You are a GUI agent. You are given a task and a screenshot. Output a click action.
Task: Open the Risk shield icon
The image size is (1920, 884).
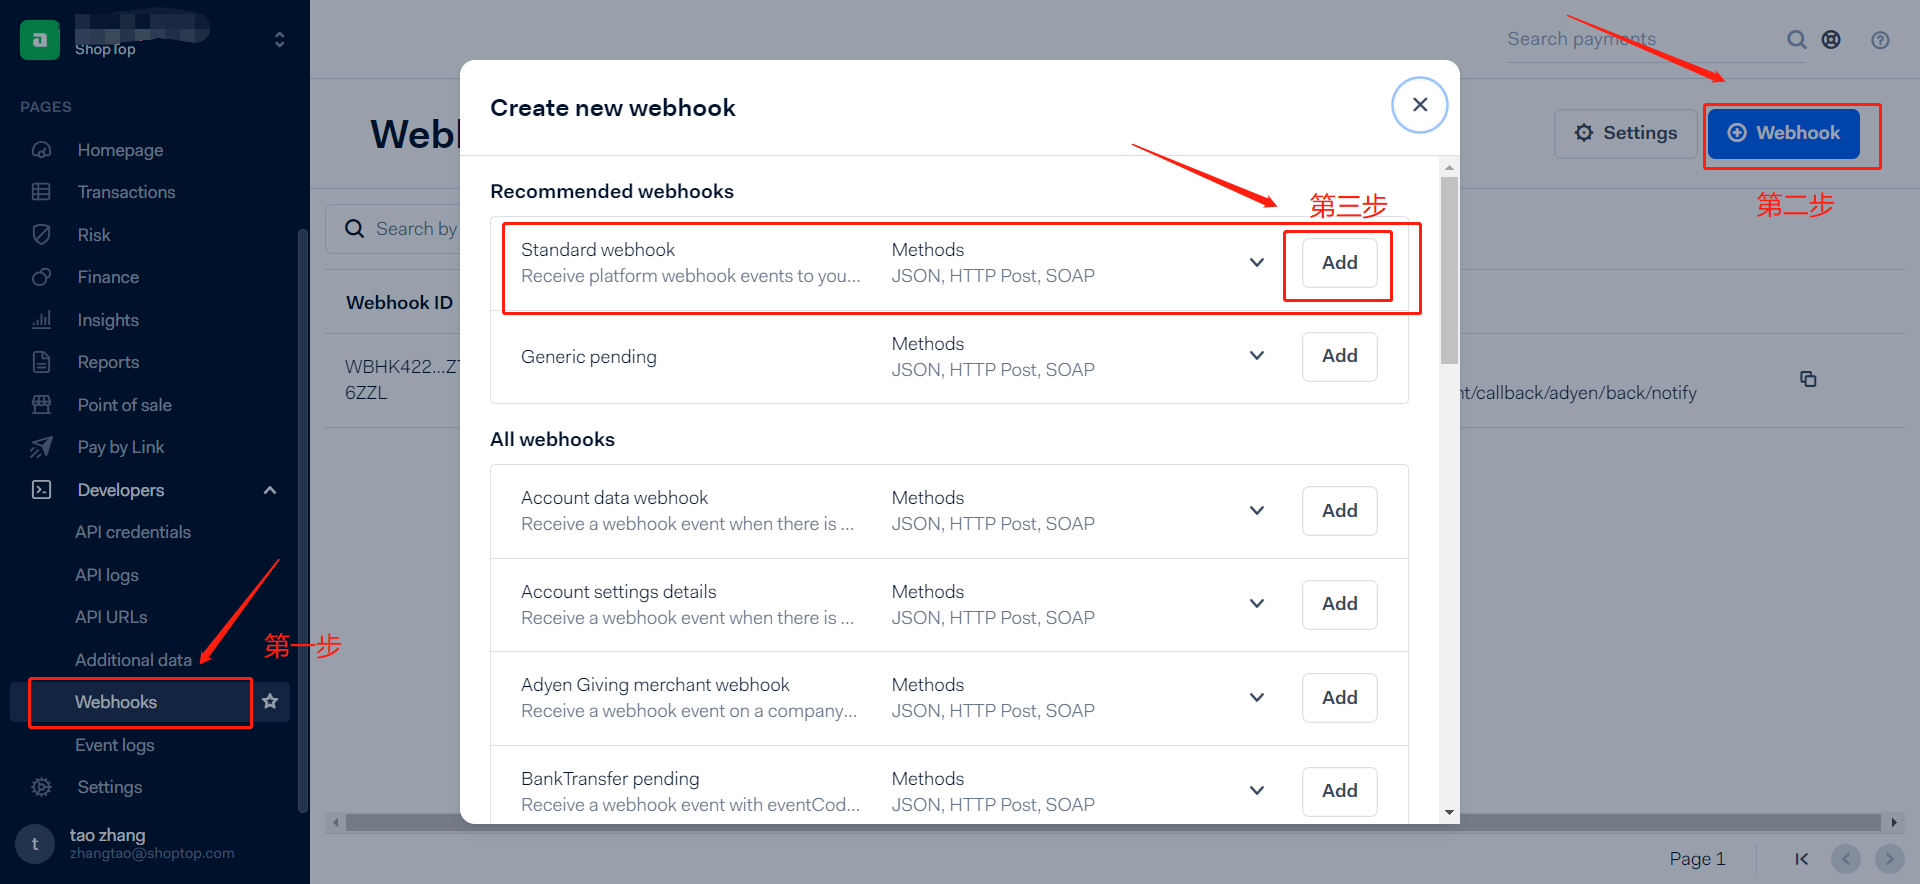tap(41, 235)
